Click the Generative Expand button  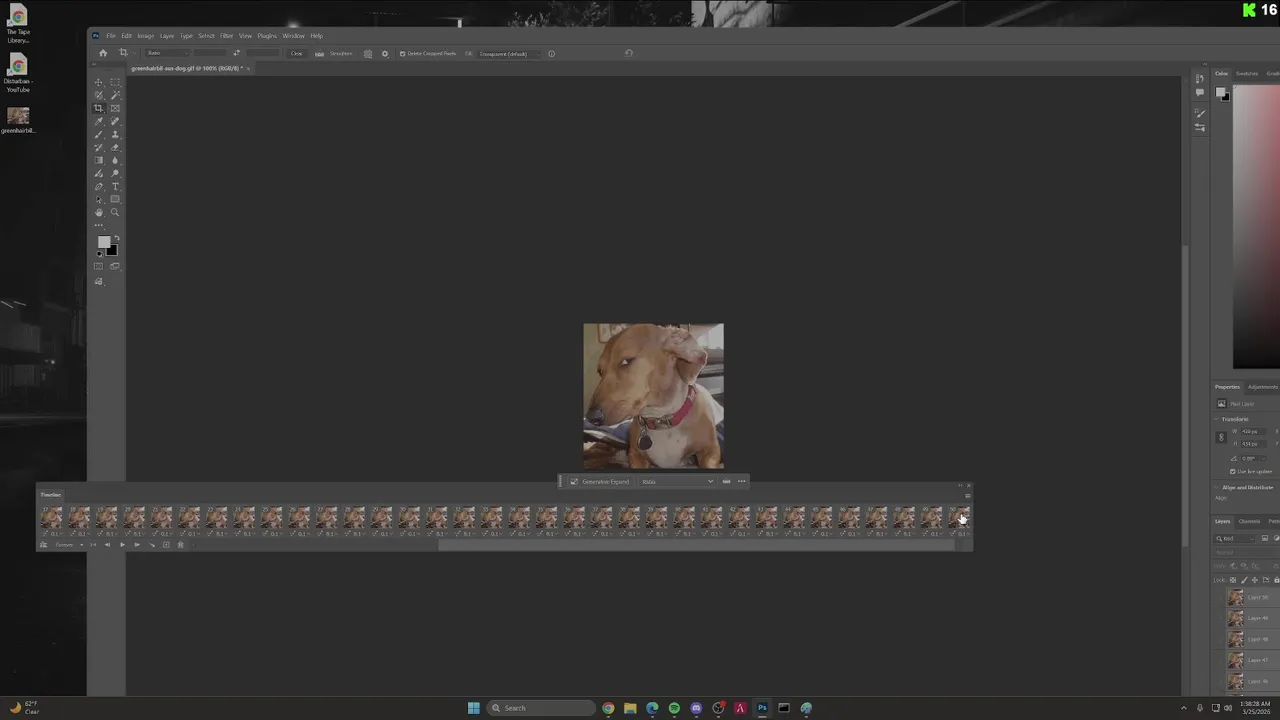pos(600,481)
